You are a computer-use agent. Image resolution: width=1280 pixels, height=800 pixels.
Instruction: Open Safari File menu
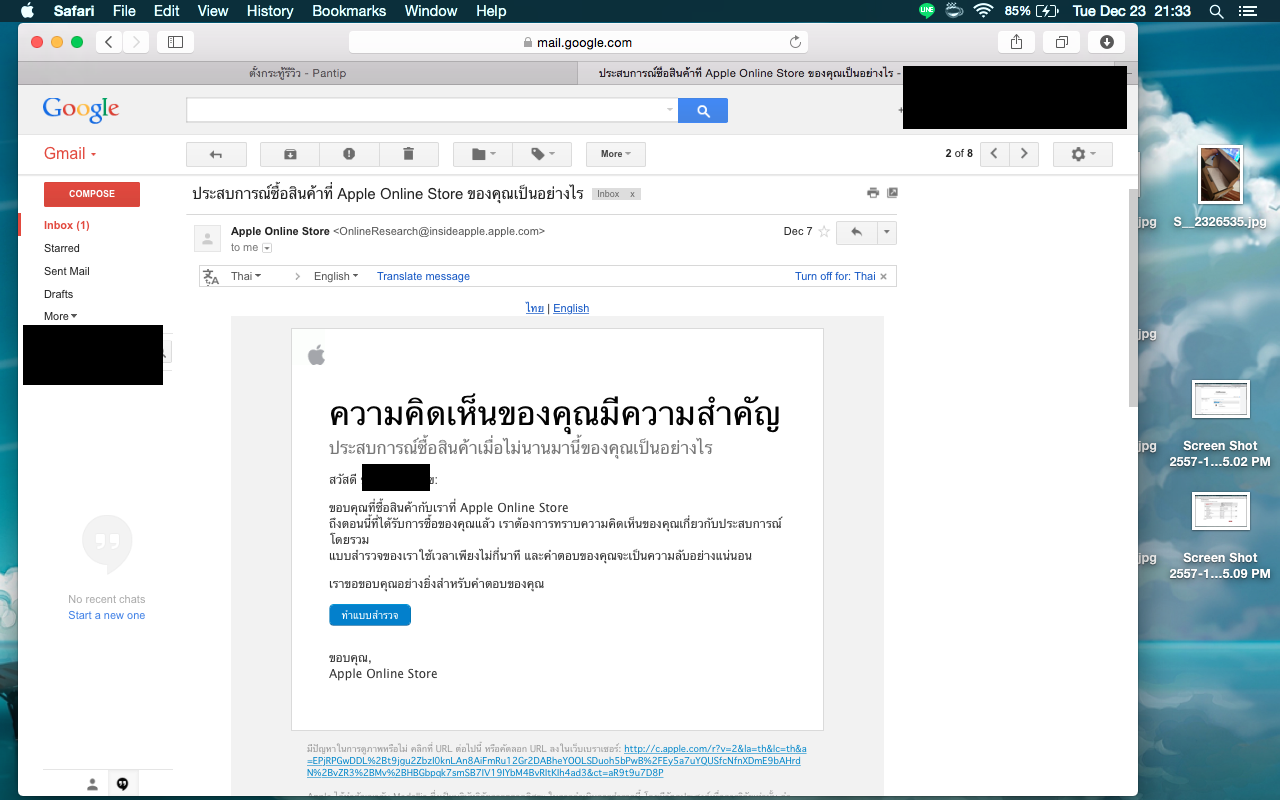(124, 11)
